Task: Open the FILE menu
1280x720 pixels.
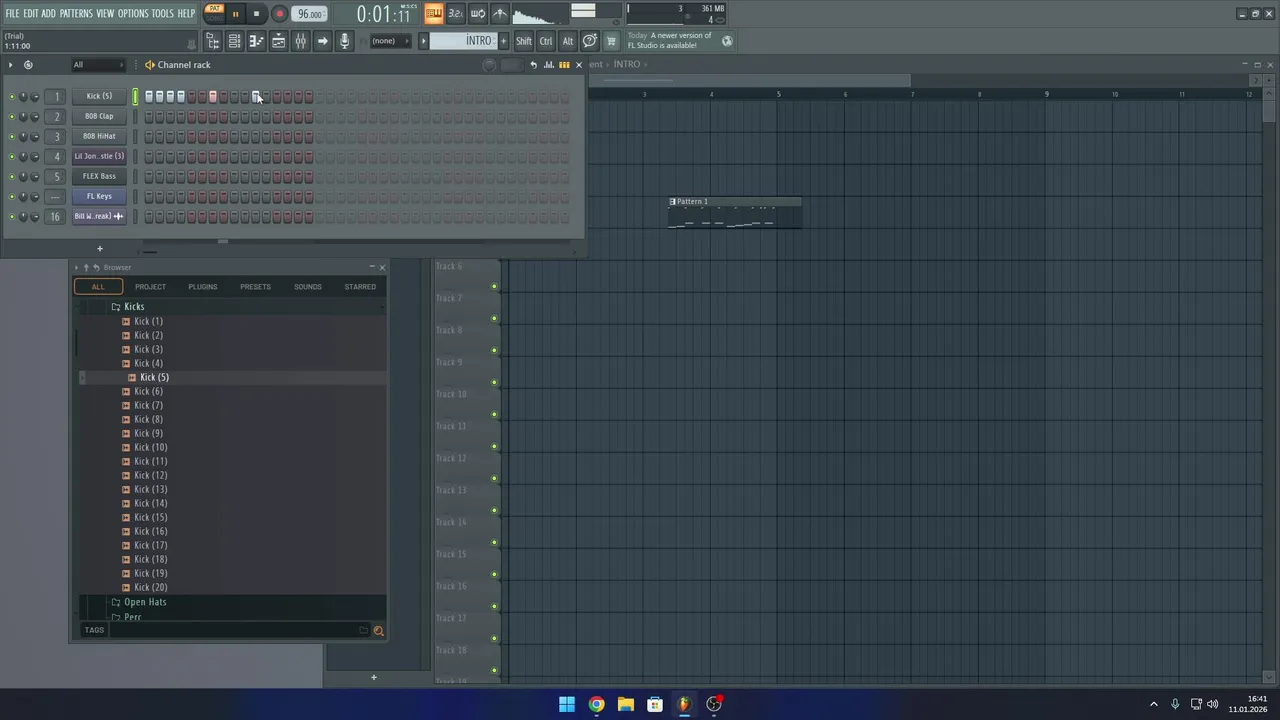Action: (12, 13)
